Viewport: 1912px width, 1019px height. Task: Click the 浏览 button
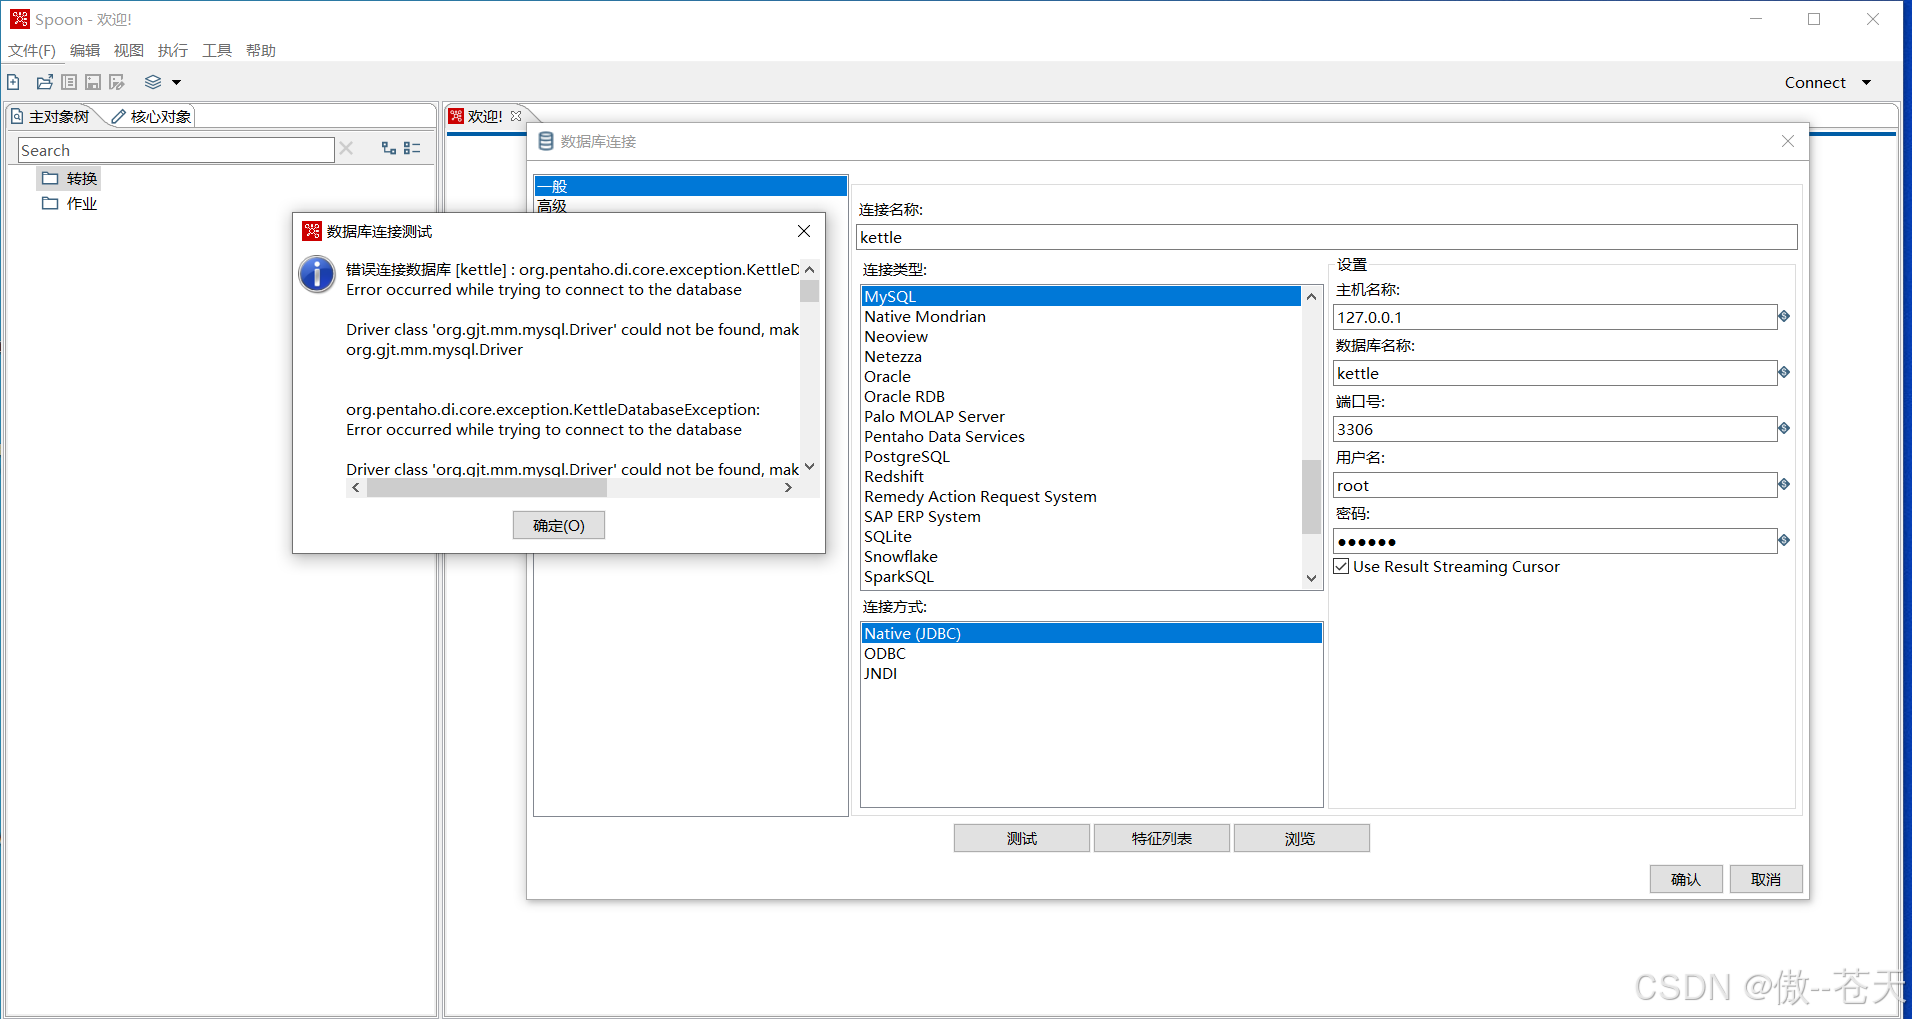coord(1301,838)
